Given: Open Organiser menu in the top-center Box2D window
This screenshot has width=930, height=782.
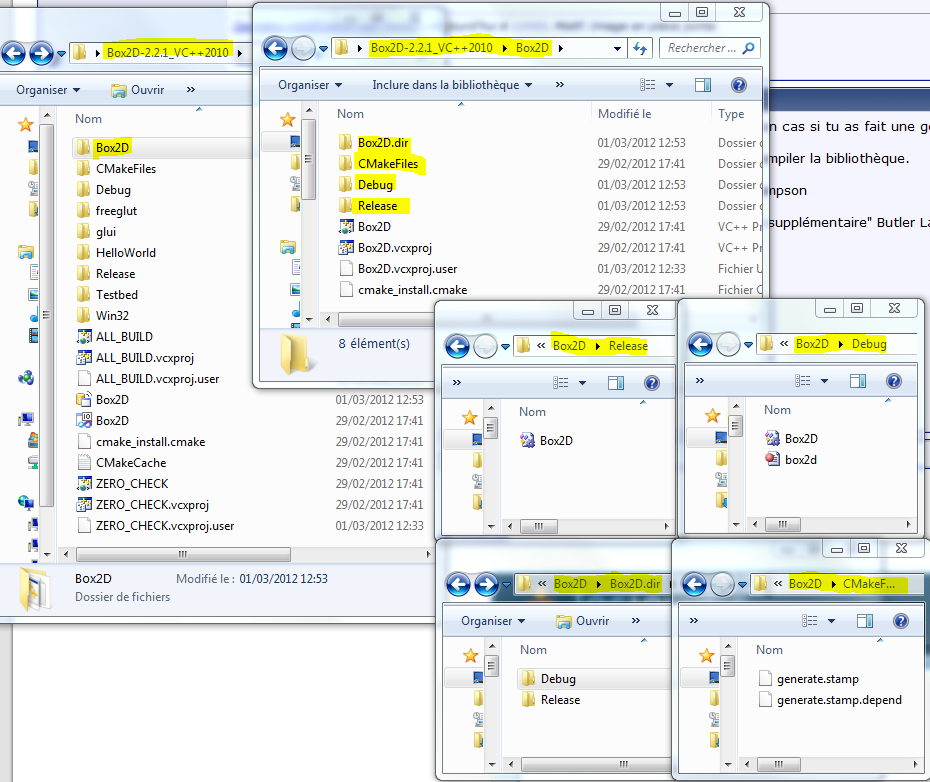Looking at the screenshot, I should pos(310,85).
